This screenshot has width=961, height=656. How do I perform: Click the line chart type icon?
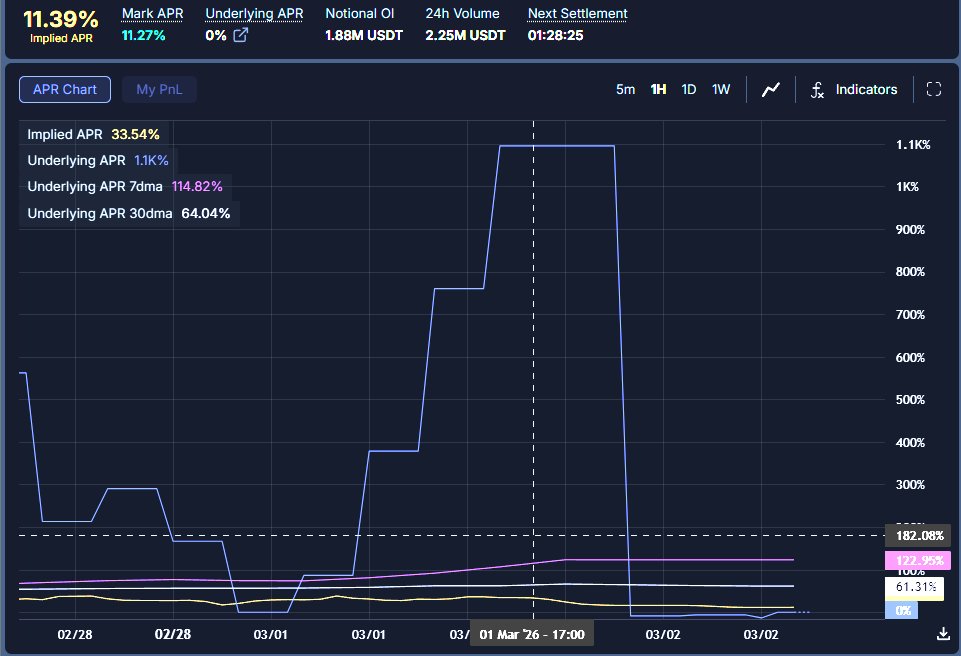point(771,90)
